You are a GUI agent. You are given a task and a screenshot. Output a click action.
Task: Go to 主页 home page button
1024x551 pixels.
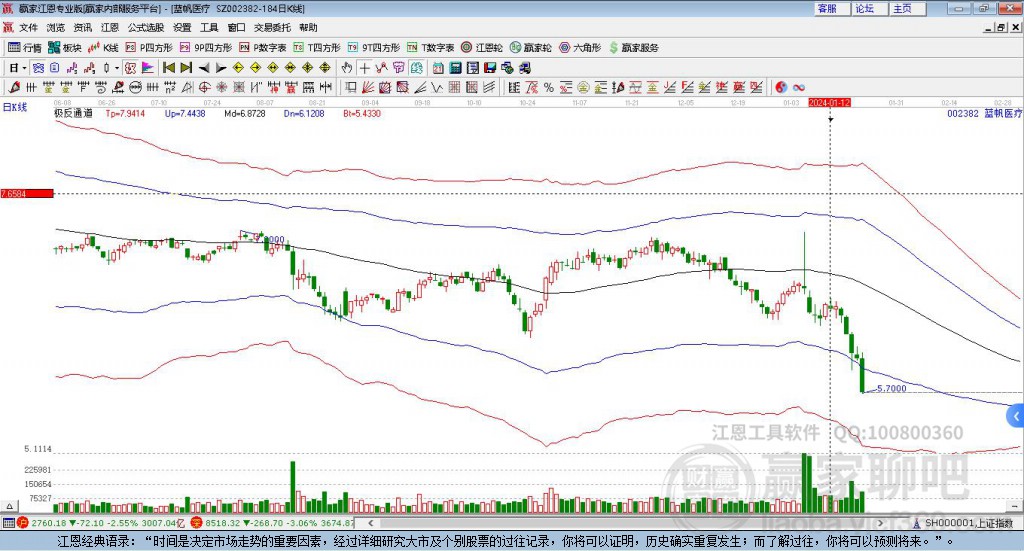tap(902, 8)
